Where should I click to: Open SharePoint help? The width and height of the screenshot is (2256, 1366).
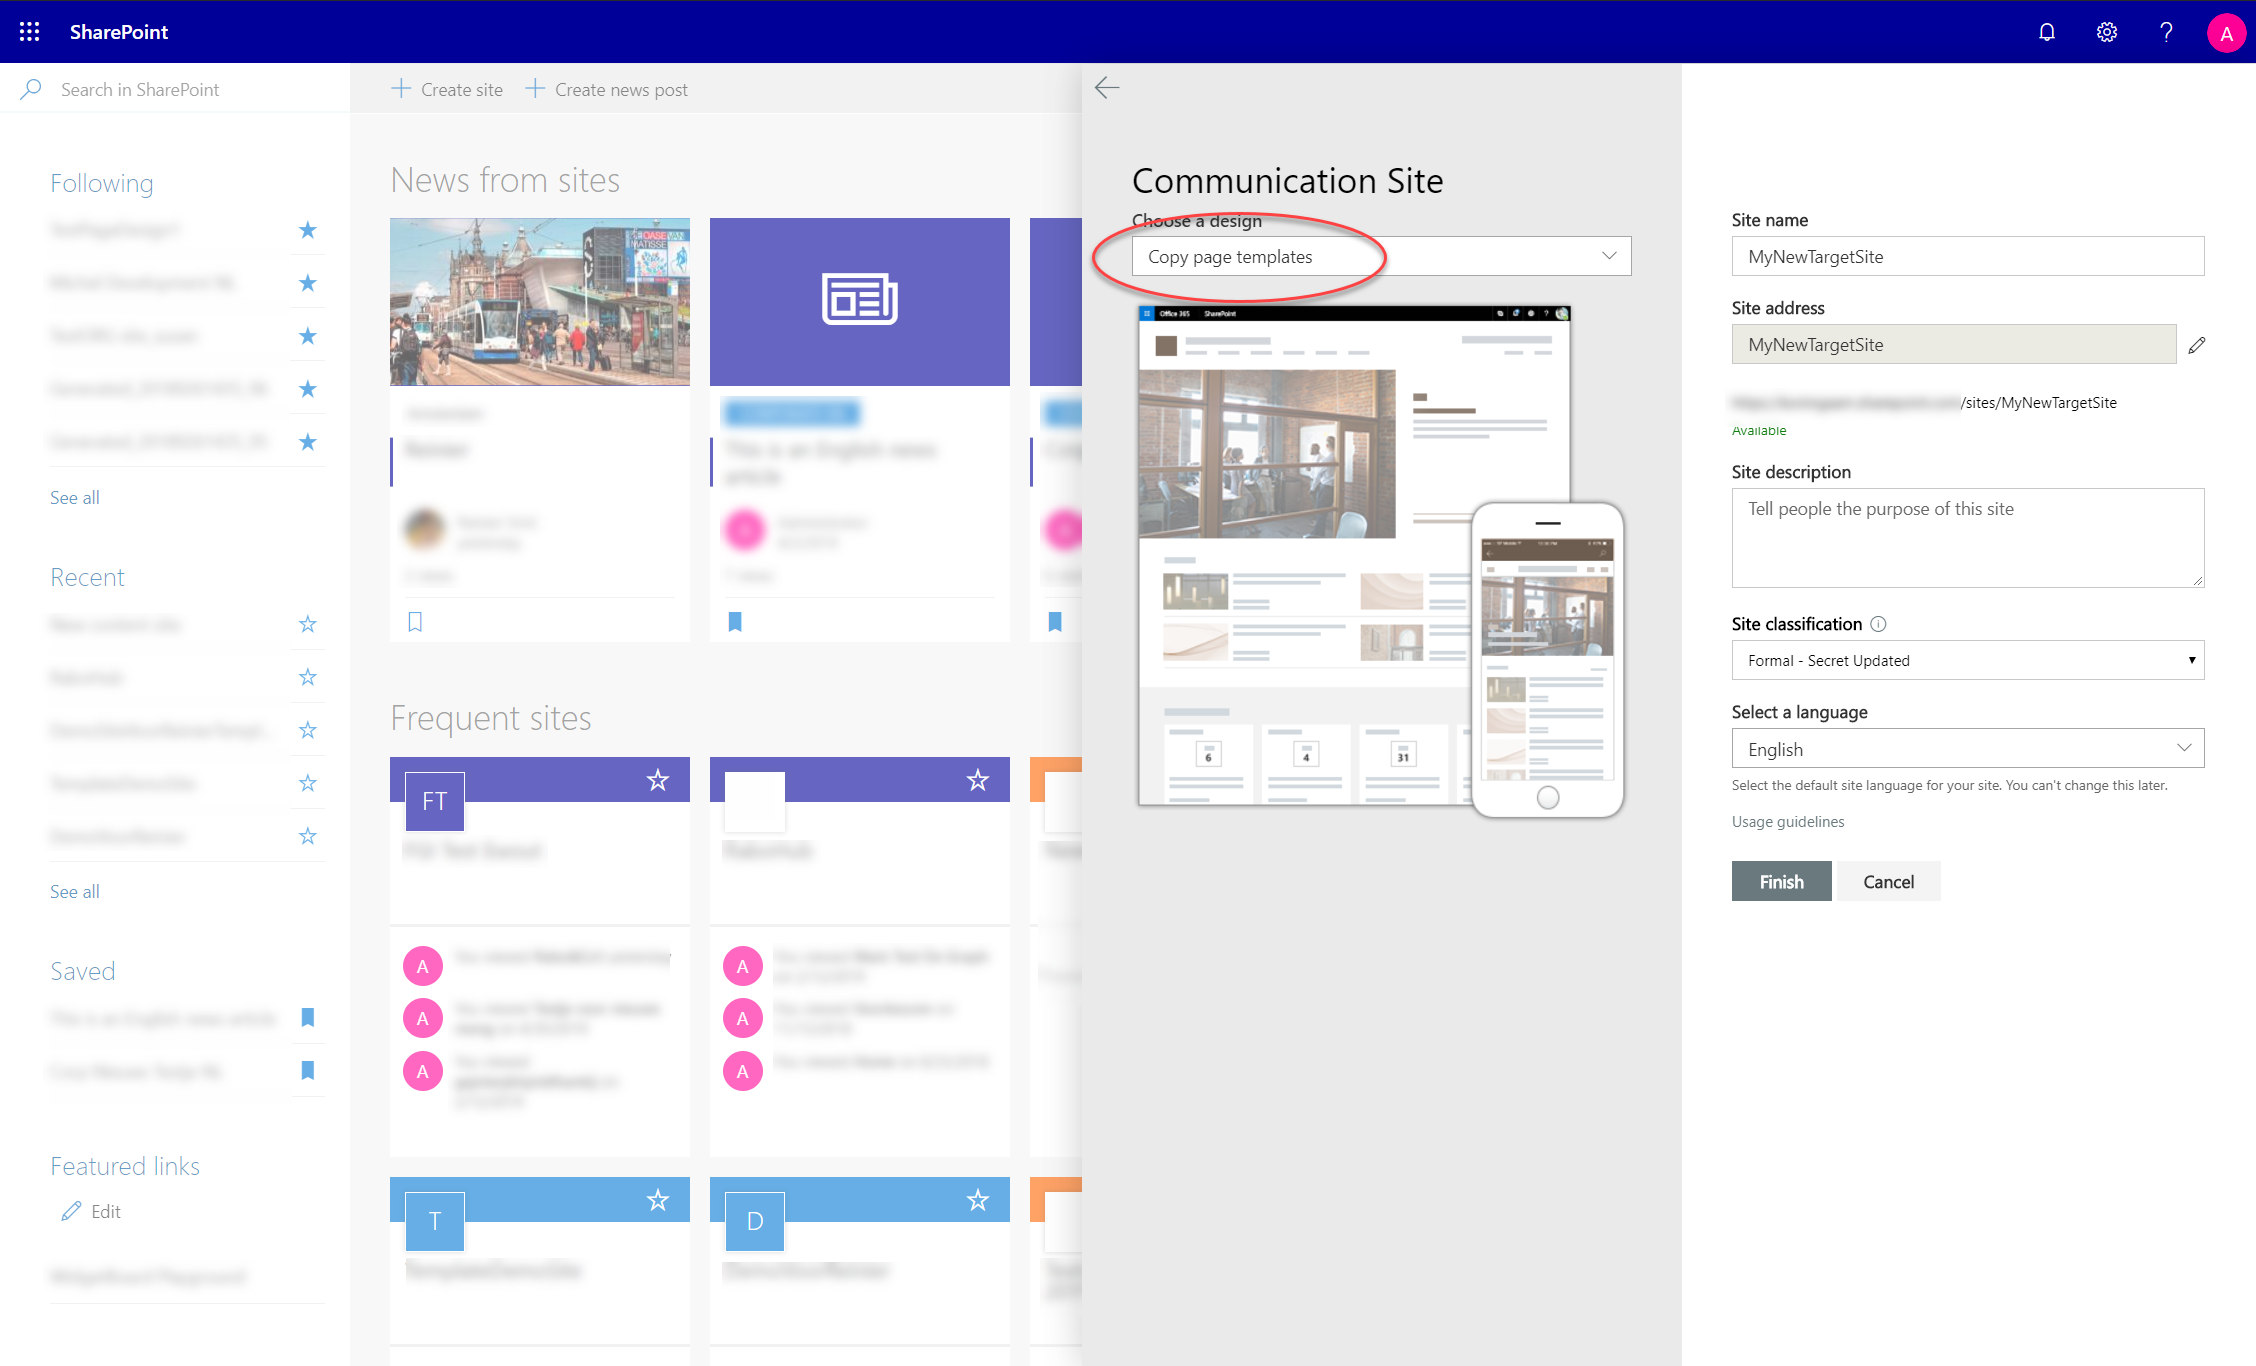(x=2166, y=31)
